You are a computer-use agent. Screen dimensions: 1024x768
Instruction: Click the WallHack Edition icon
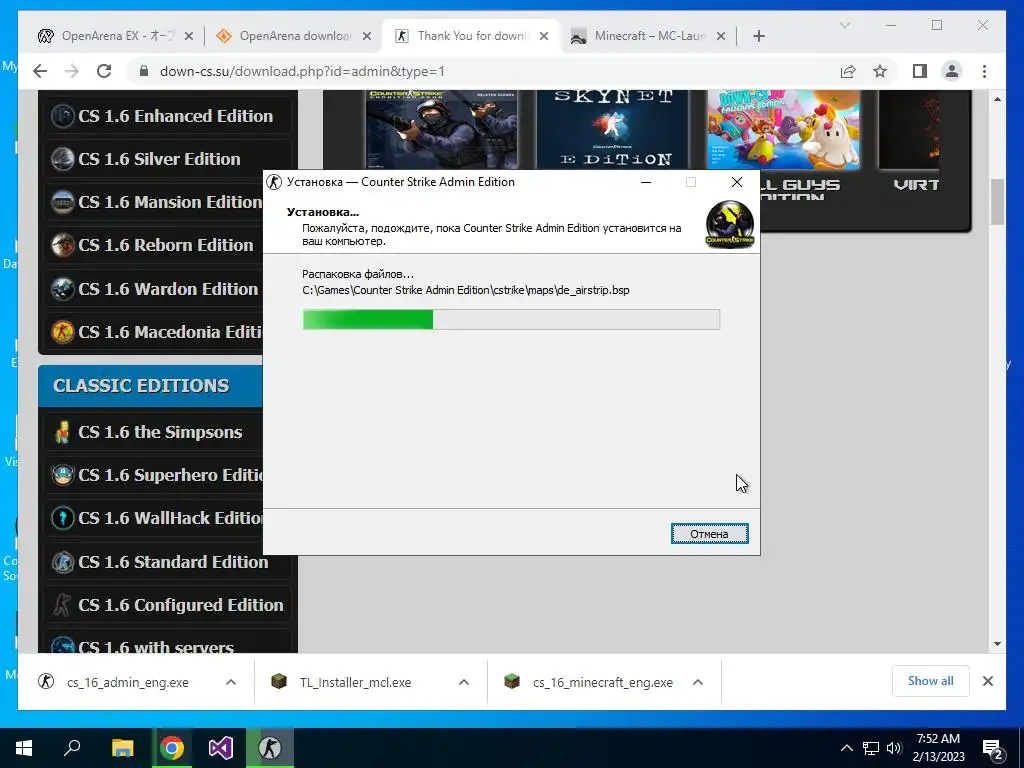63,519
